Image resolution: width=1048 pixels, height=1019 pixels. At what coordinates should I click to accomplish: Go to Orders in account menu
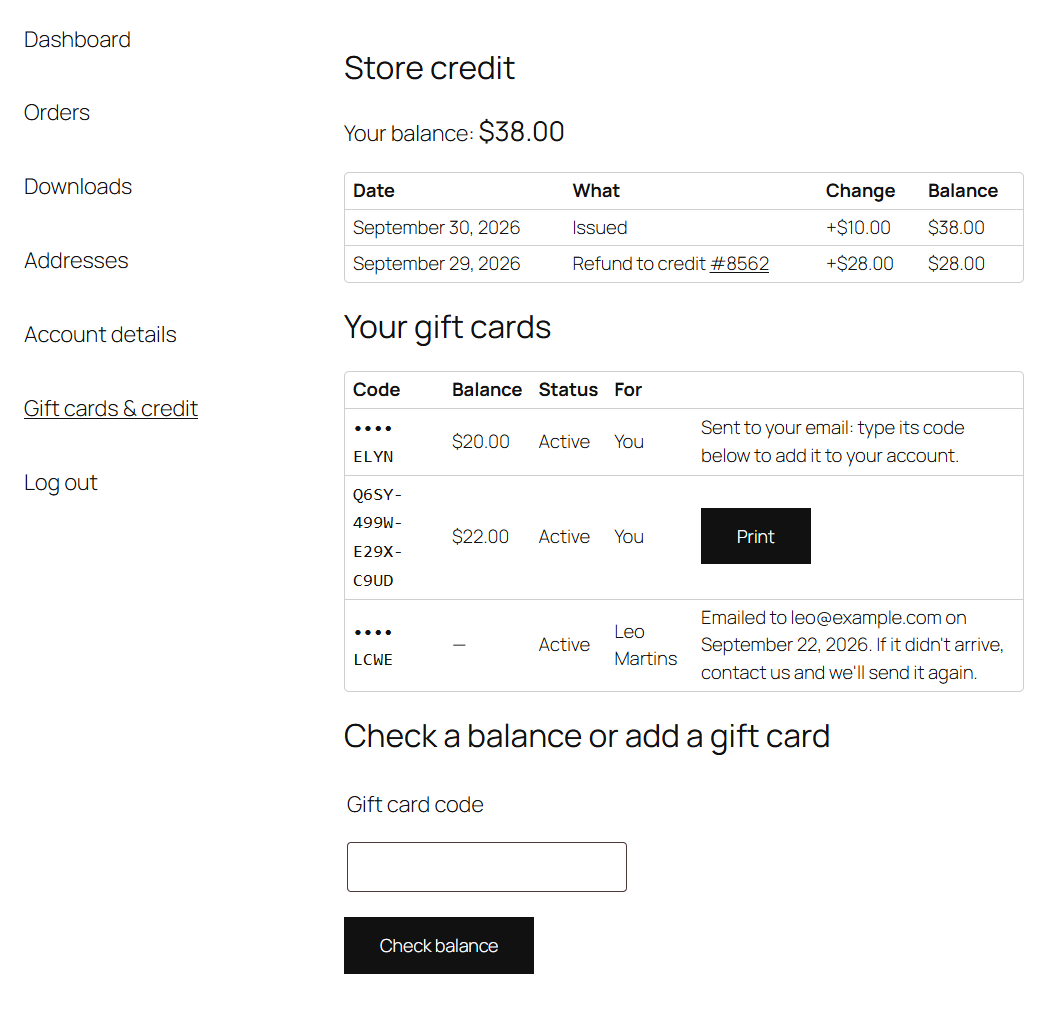point(57,112)
